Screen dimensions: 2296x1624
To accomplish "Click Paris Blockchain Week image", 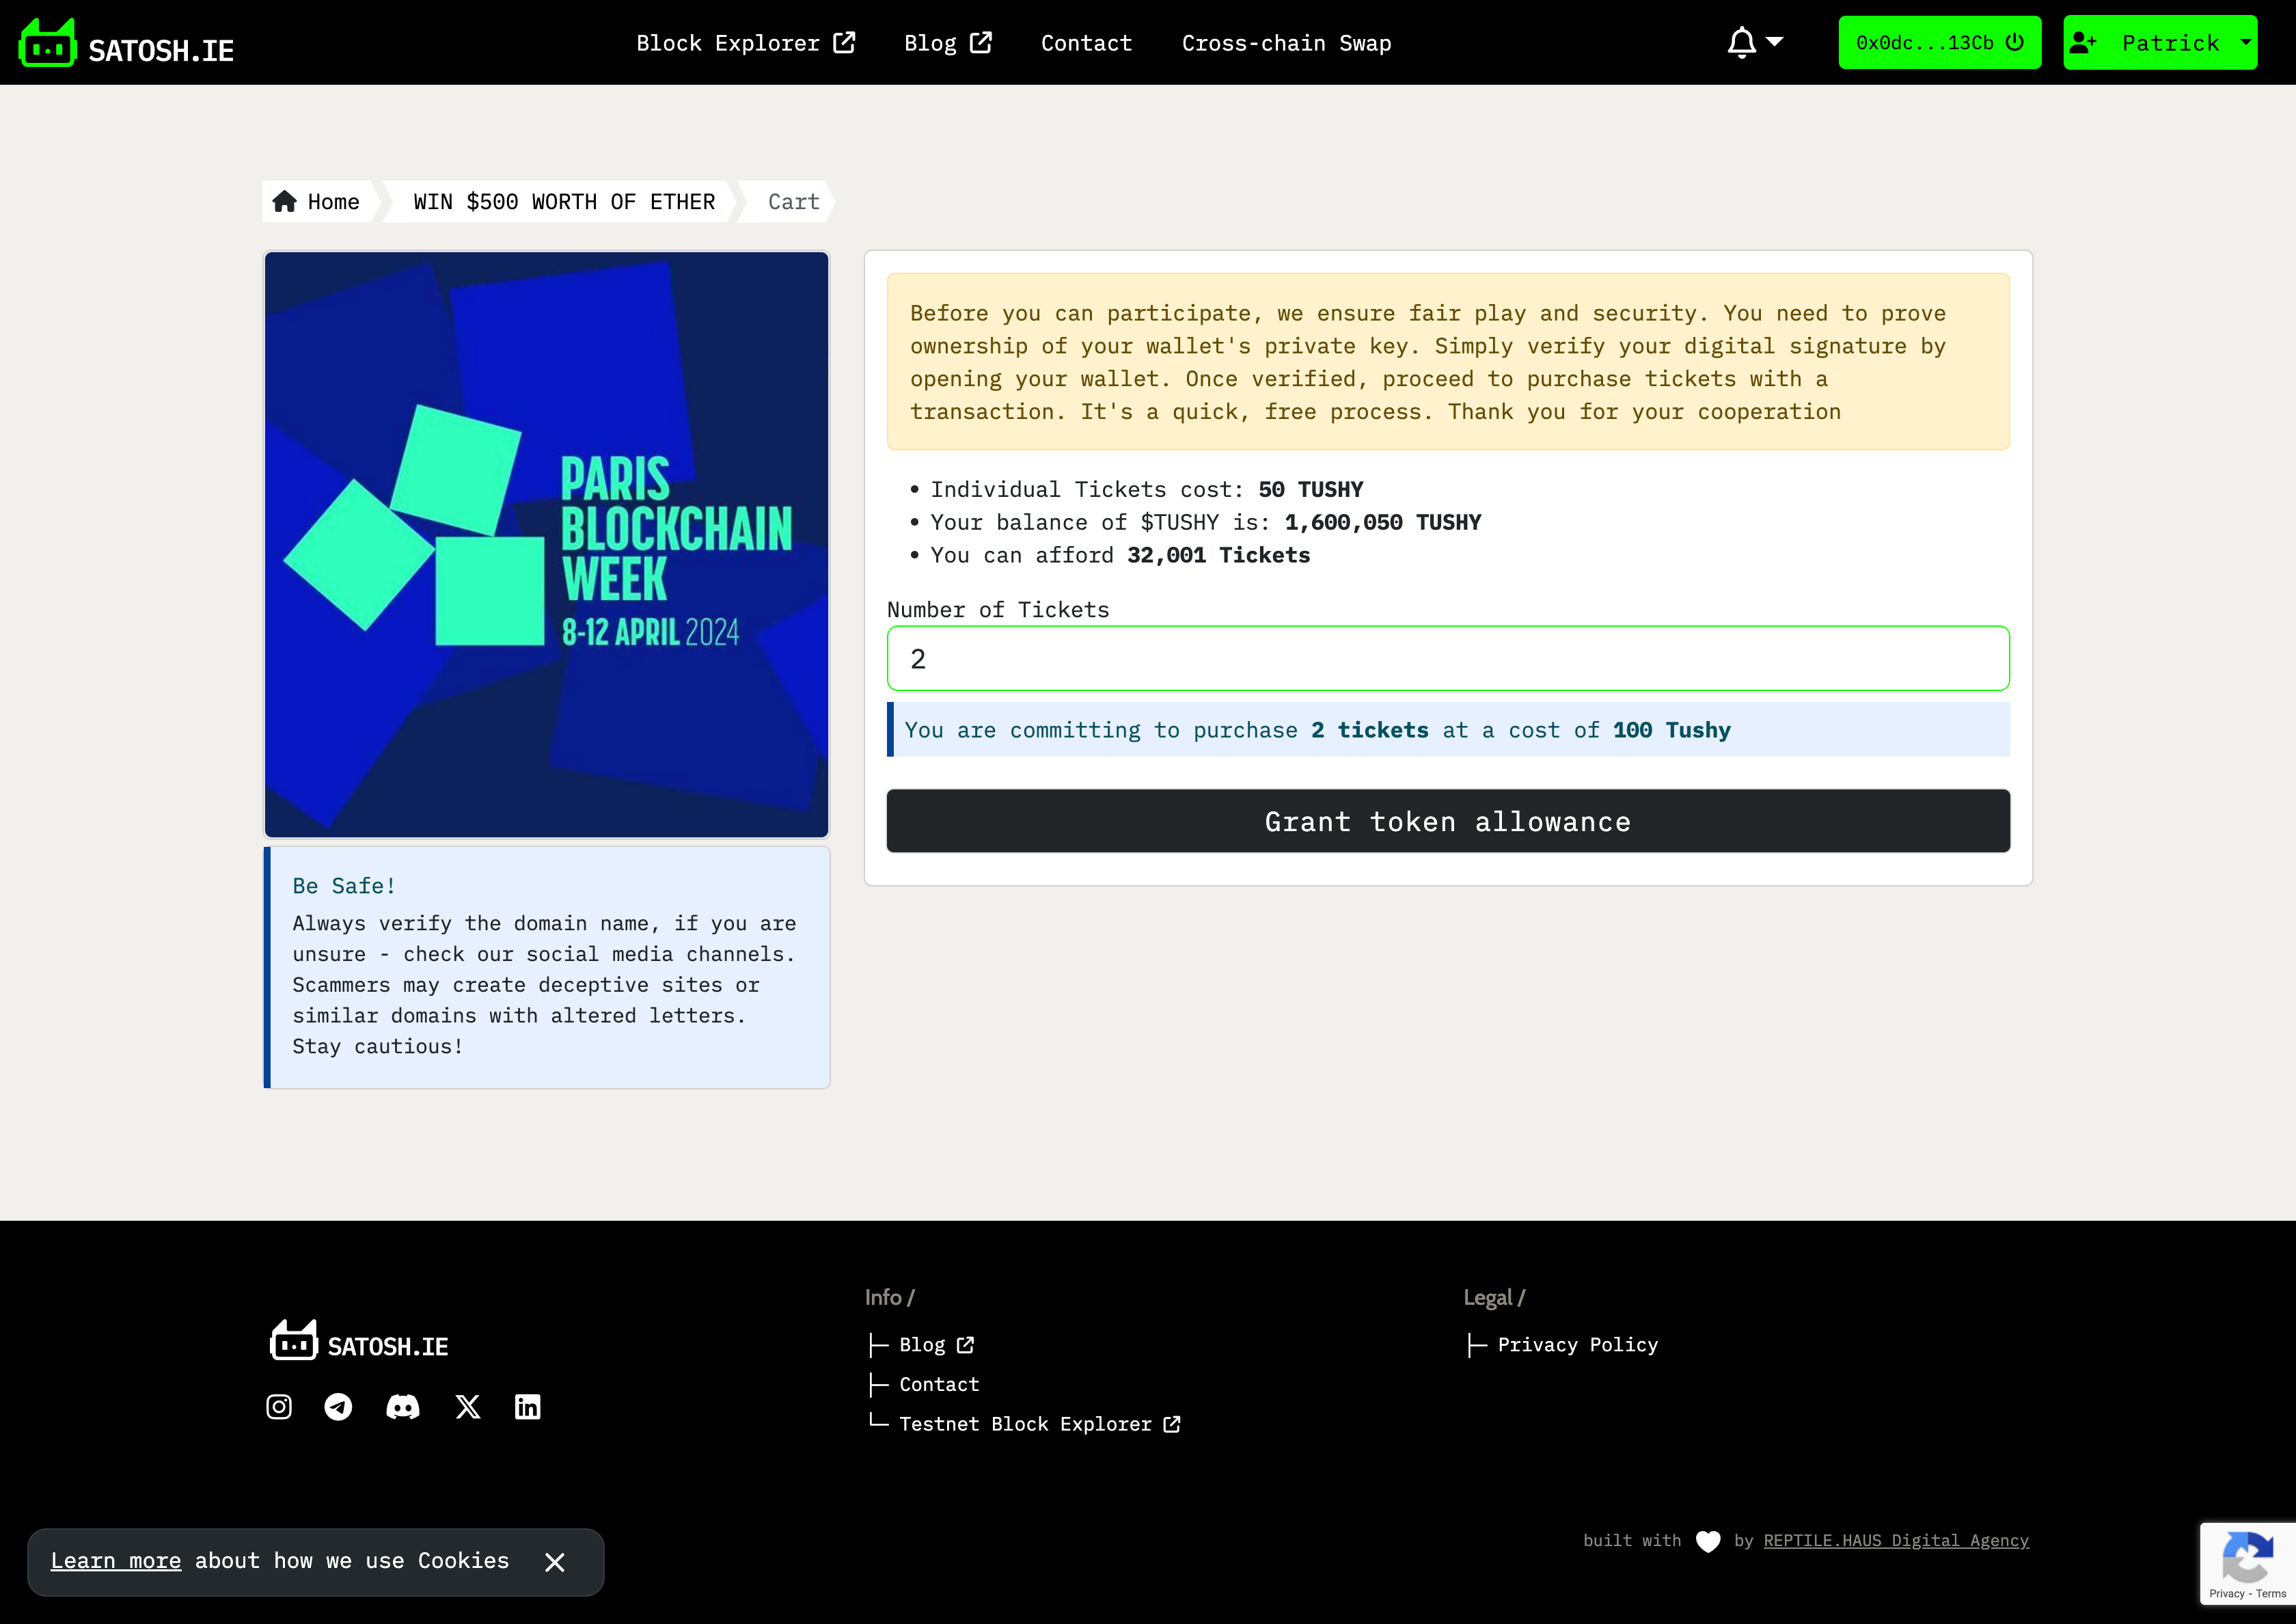I will [x=546, y=544].
